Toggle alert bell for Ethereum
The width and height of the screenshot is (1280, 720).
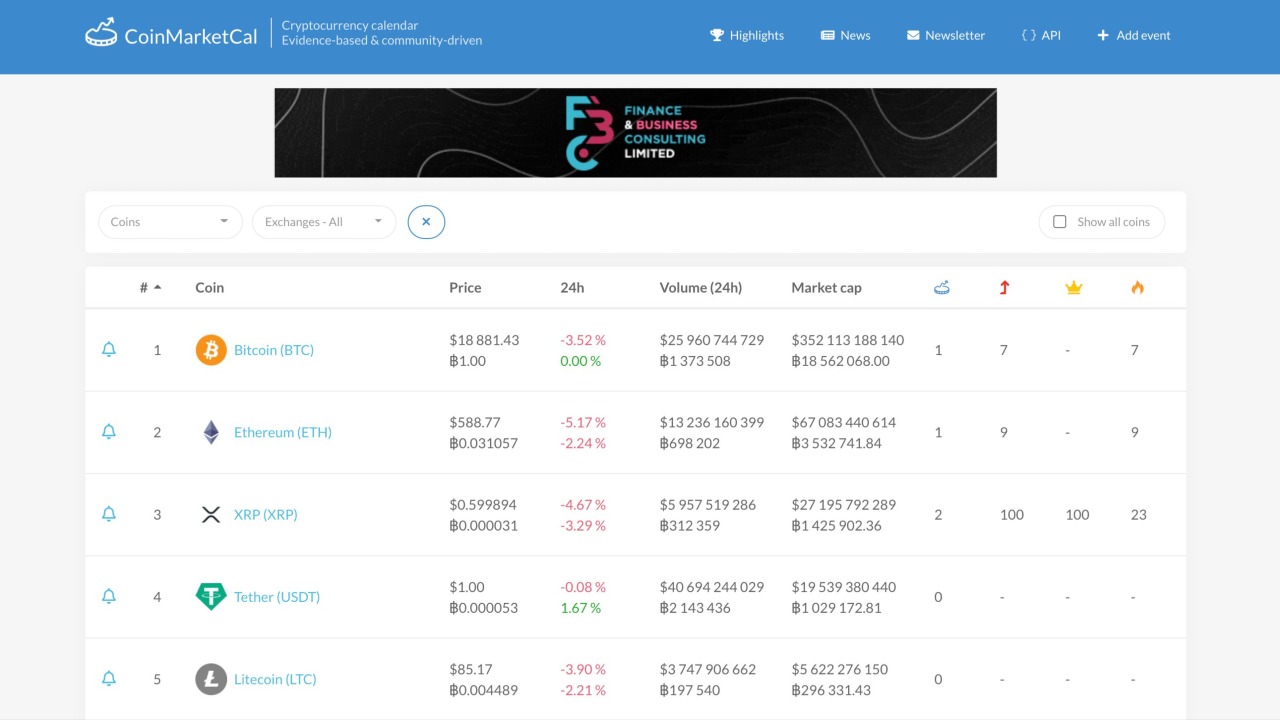click(x=109, y=432)
